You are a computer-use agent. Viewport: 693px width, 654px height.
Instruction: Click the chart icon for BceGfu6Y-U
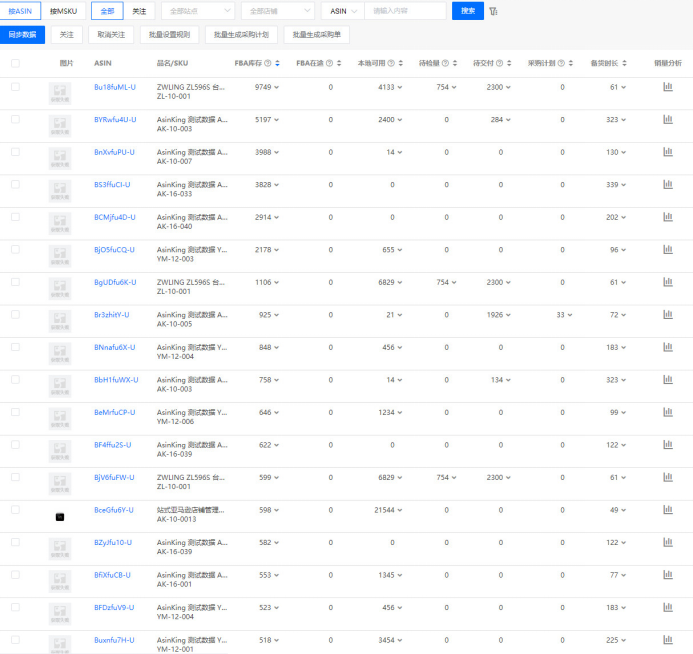pyautogui.click(x=668, y=510)
